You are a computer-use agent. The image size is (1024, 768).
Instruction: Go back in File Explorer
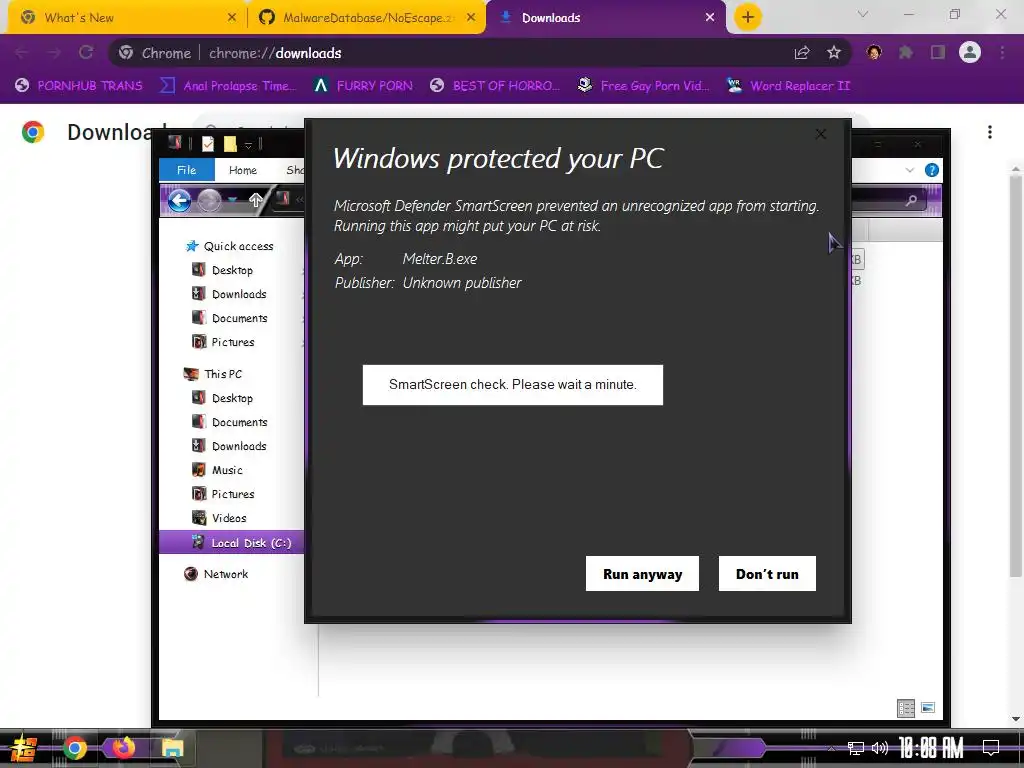click(x=179, y=200)
